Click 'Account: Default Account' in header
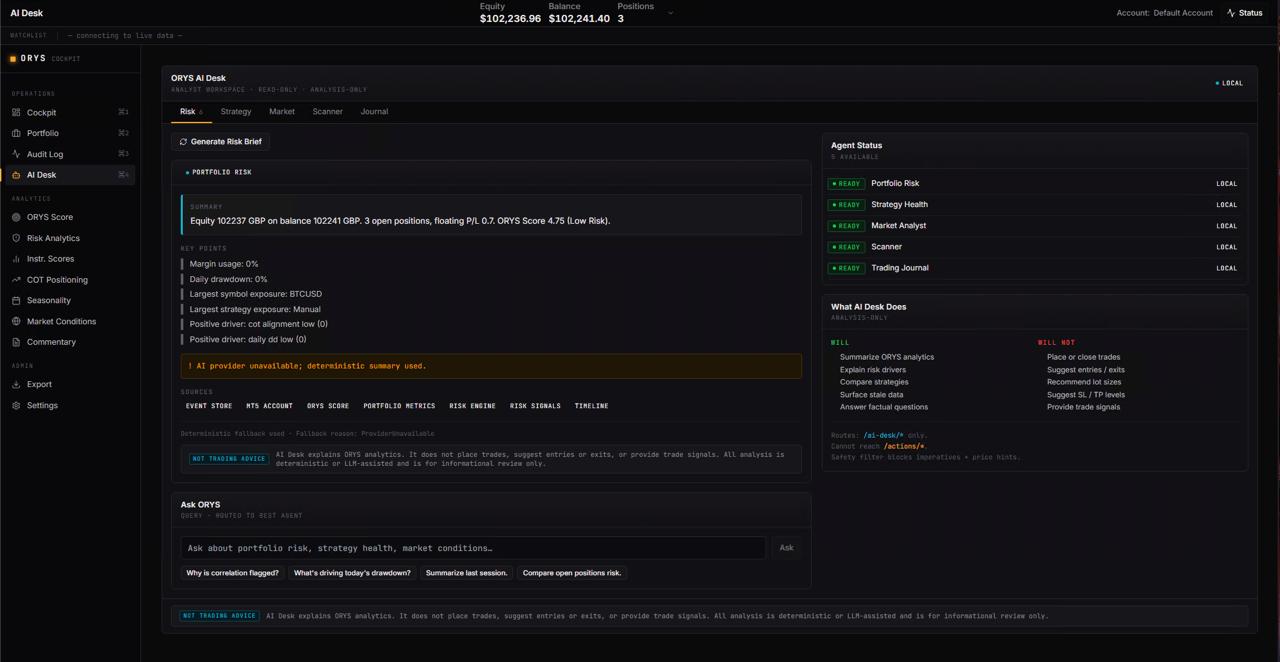 coord(1164,13)
